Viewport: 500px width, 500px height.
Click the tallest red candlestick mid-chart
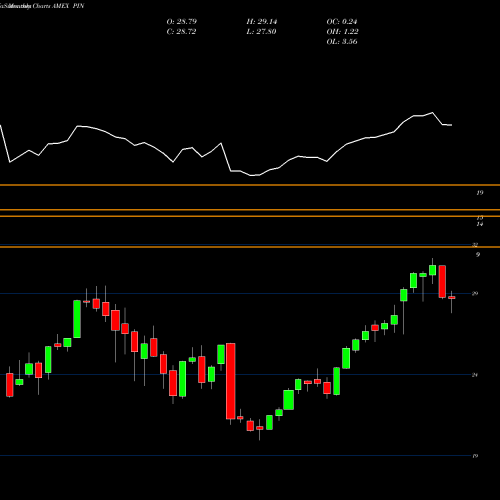231,381
